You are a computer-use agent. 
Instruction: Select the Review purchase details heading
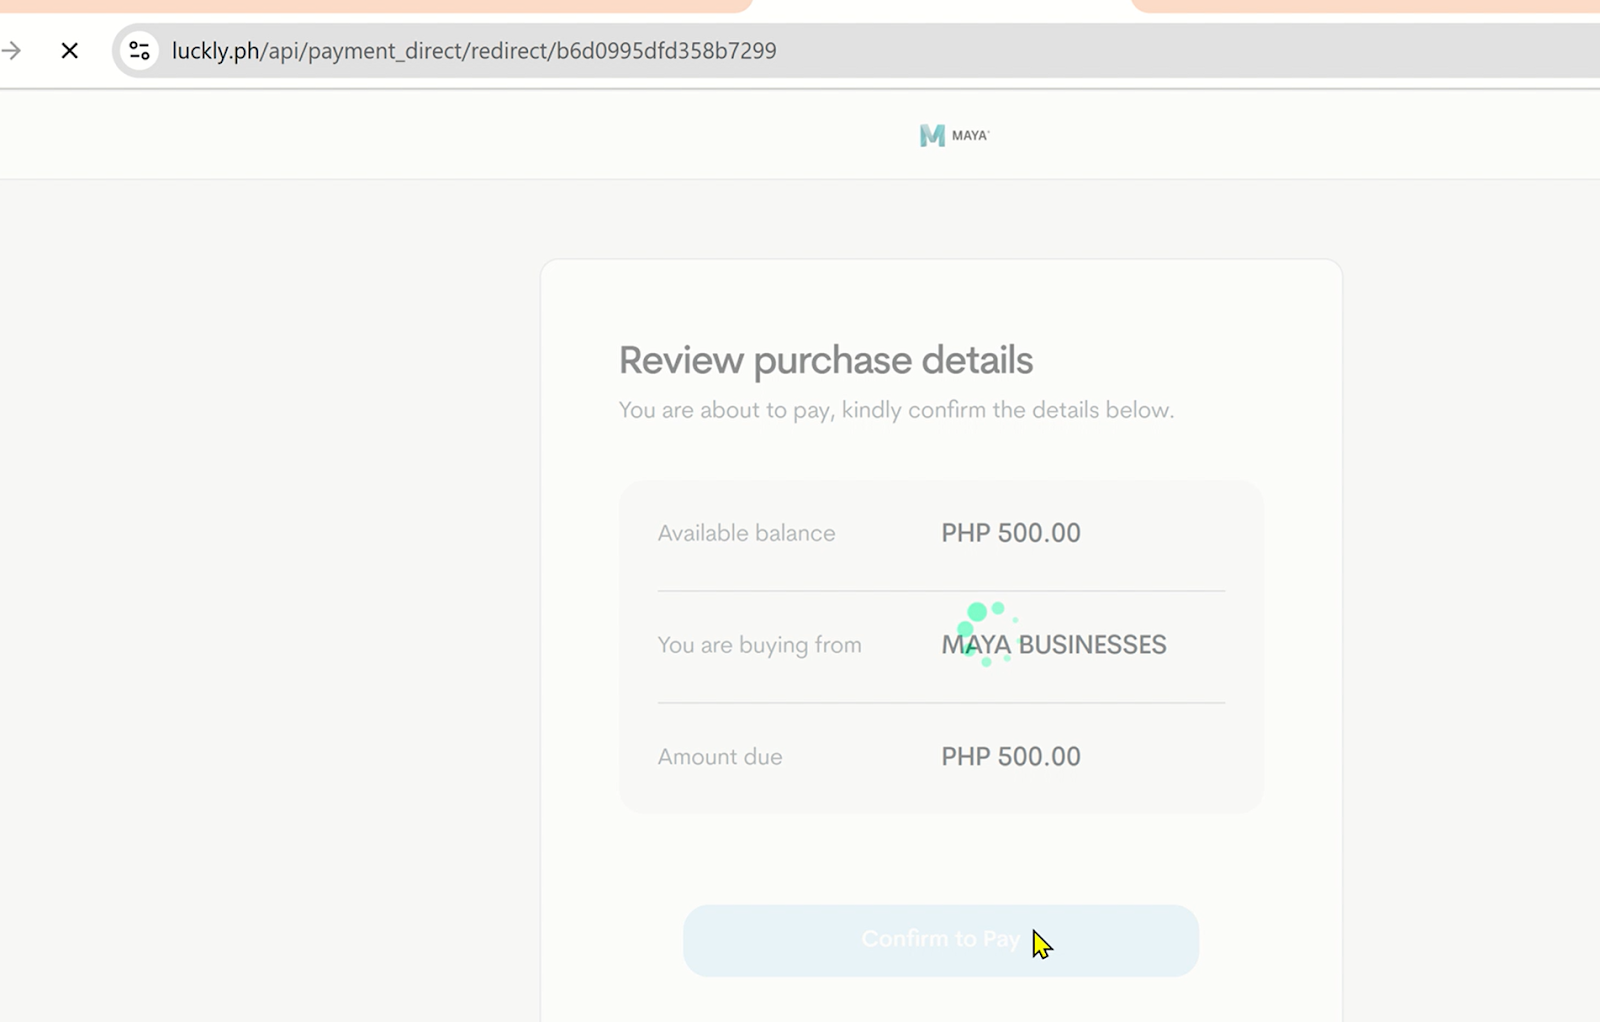pyautogui.click(x=825, y=360)
